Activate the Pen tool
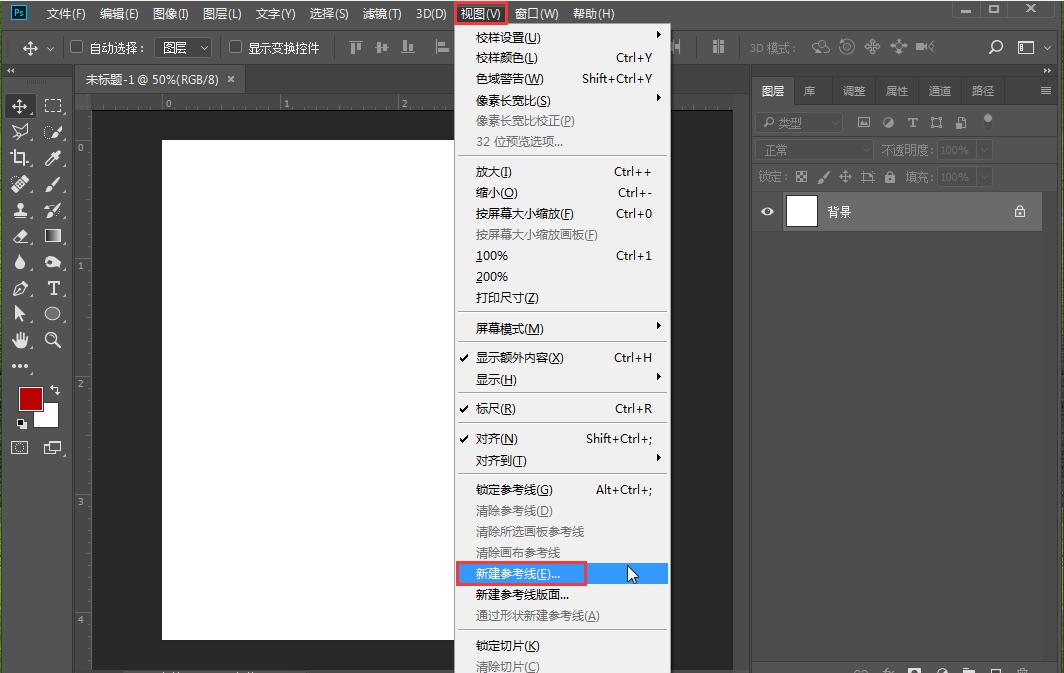This screenshot has width=1064, height=673. [x=21, y=288]
